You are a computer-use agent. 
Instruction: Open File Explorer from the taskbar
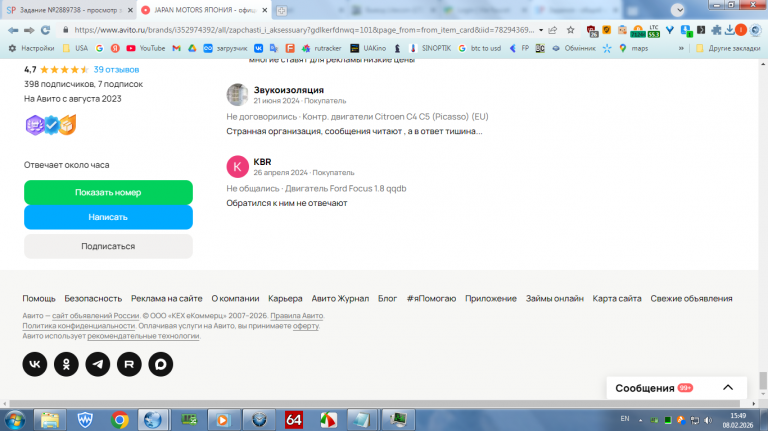click(49, 420)
